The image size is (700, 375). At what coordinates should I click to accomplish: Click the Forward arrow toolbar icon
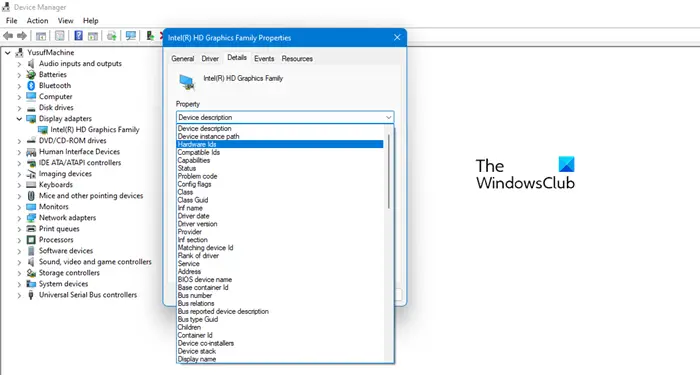tap(21, 36)
